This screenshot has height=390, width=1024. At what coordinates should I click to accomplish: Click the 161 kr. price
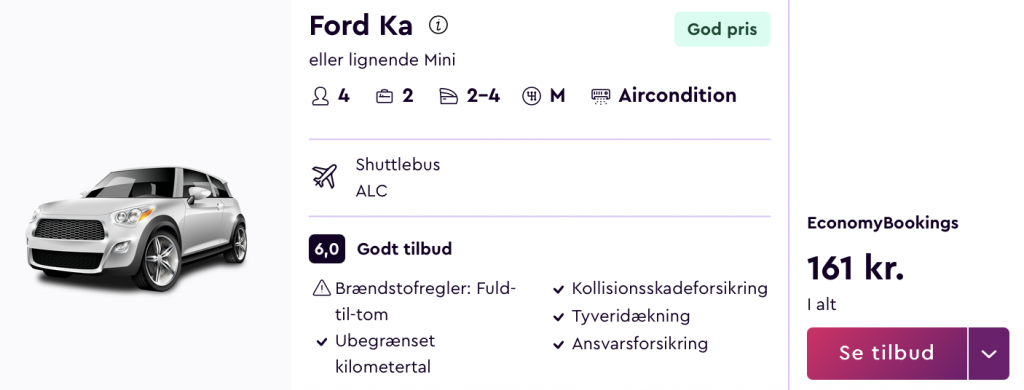coord(856,268)
